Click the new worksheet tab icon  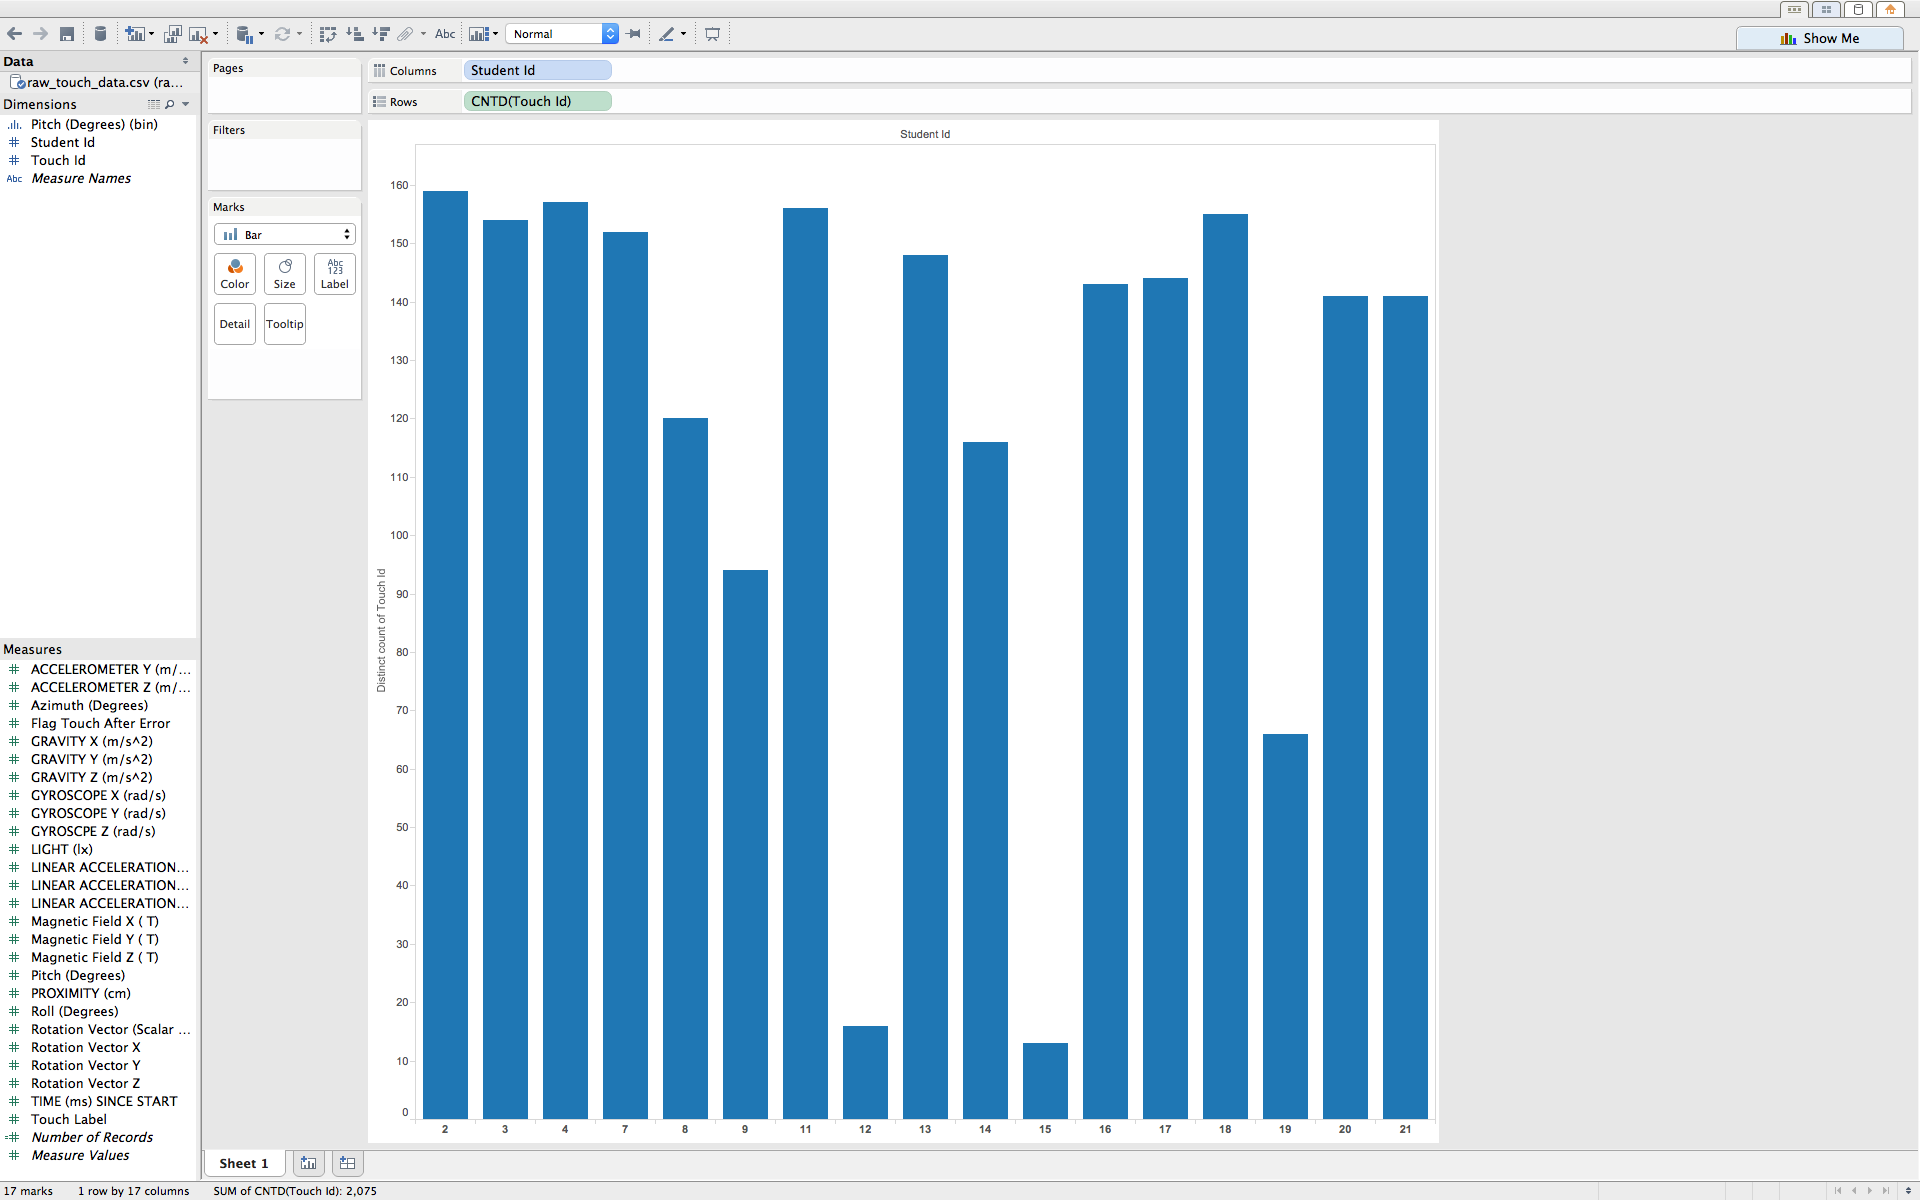[x=309, y=1163]
